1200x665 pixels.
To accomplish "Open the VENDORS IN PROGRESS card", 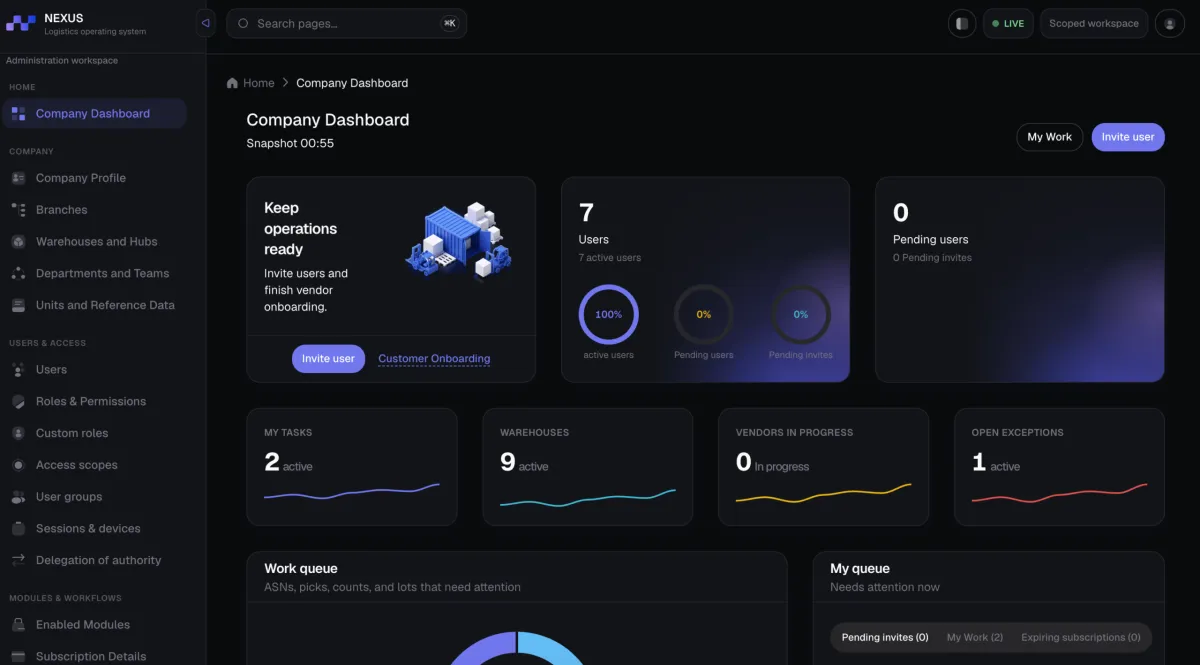I will 824,467.
